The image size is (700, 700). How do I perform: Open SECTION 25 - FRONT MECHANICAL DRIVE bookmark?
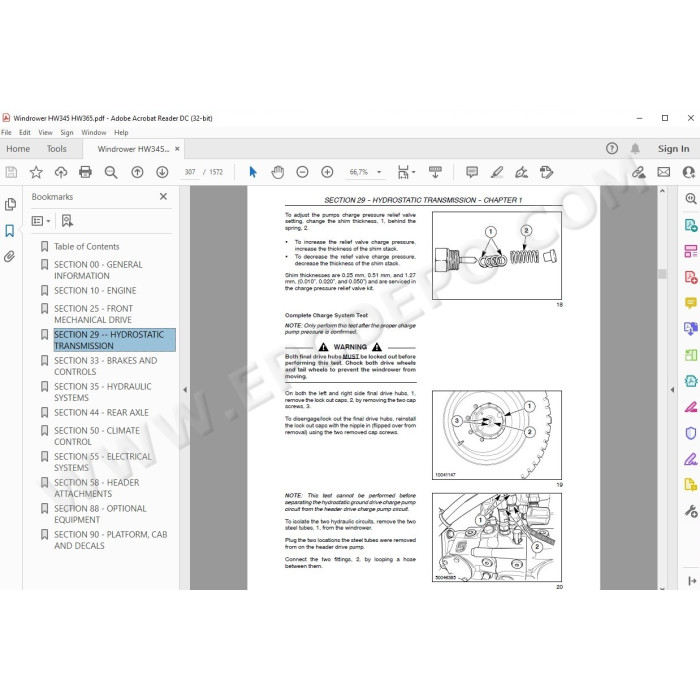(93, 314)
